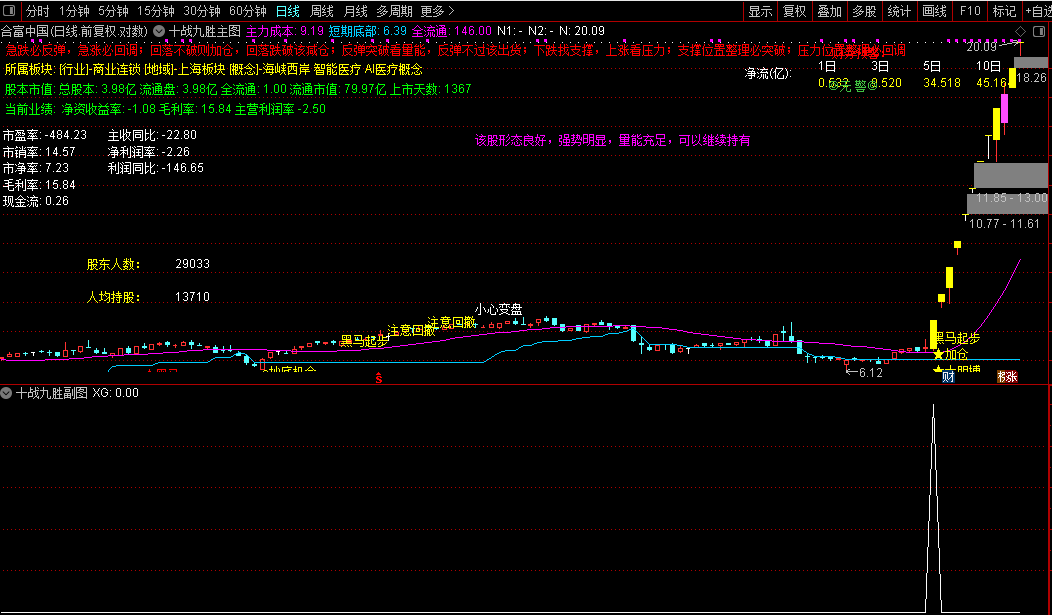The image size is (1052, 615).
Task: Select the 月线 monthly tab
Action: 355,11
